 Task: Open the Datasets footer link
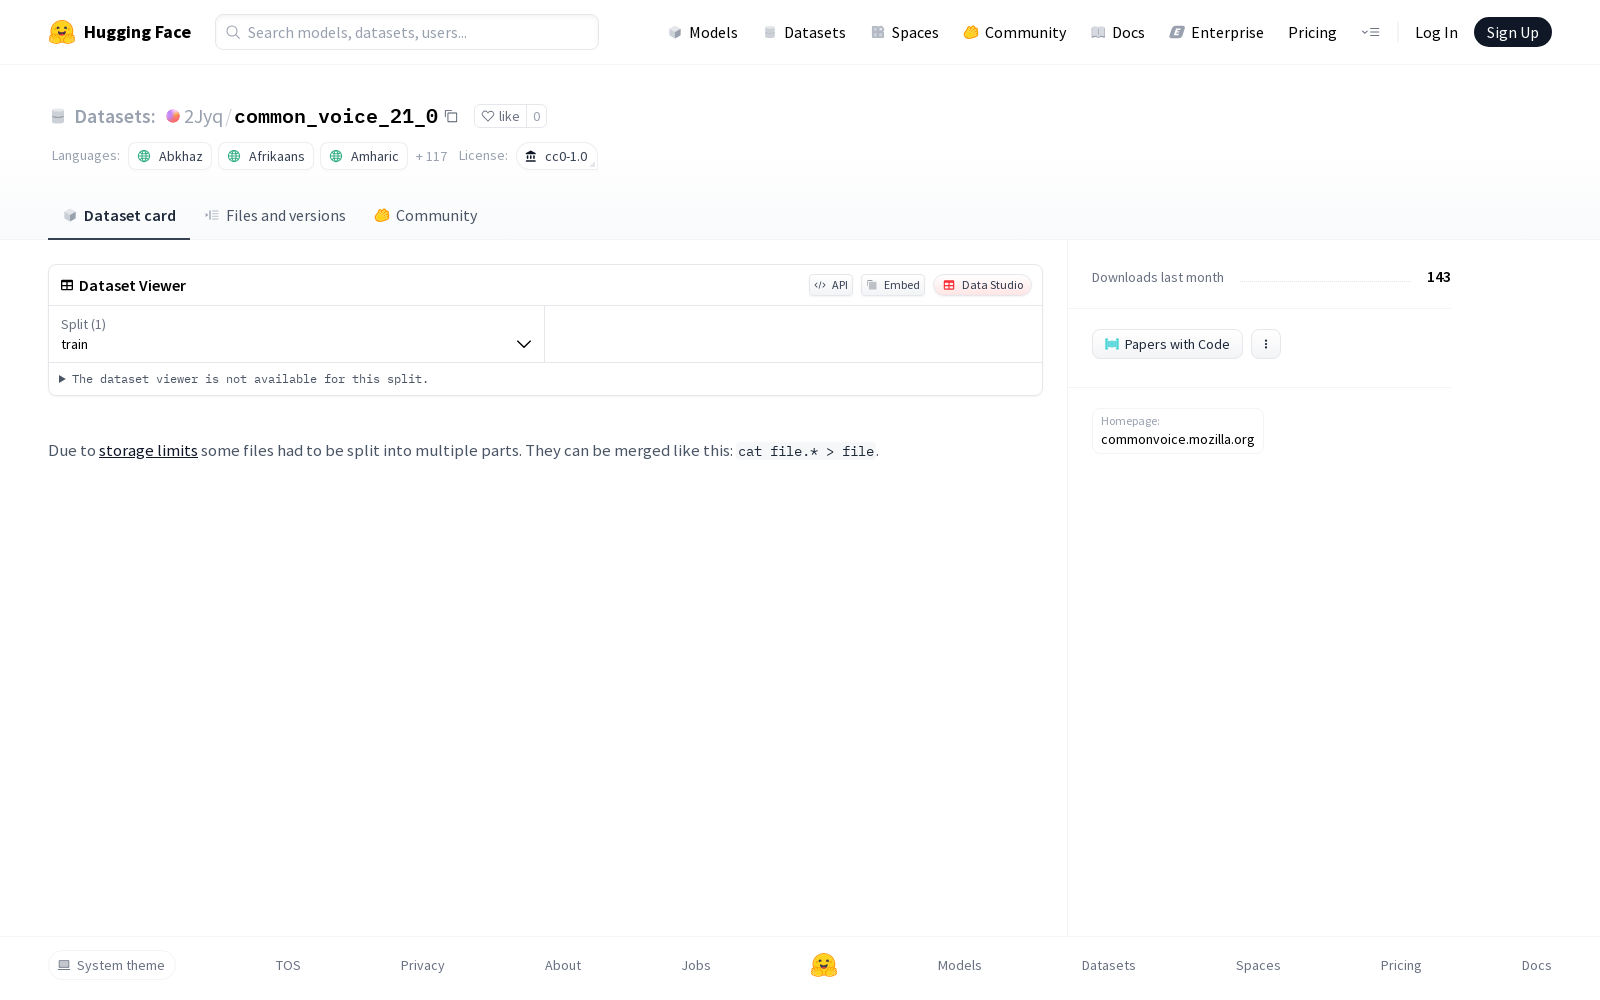pos(1109,965)
